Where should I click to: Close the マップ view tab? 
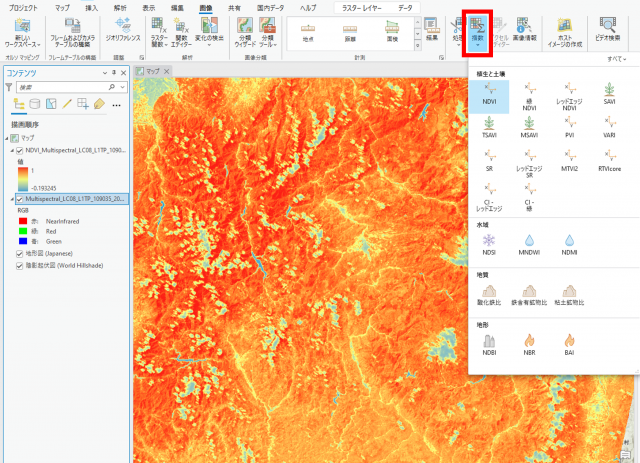tap(167, 71)
